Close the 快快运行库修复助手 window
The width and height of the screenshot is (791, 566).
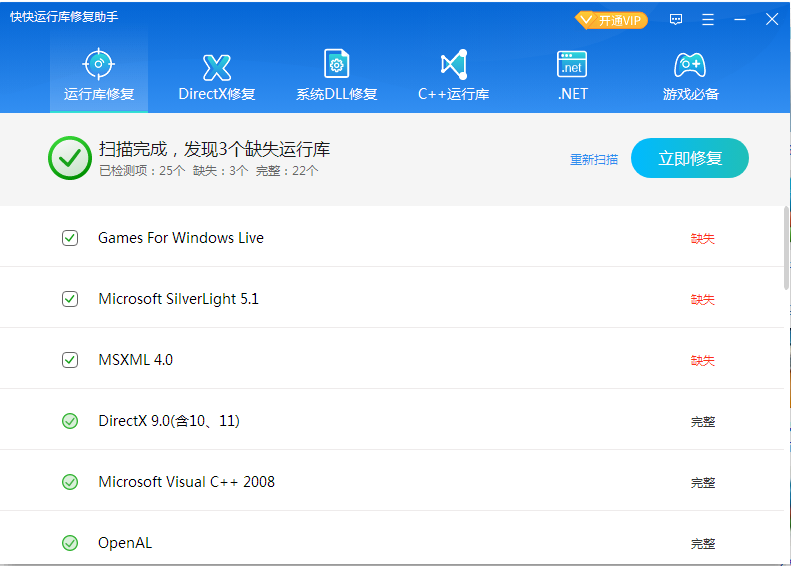pos(771,20)
